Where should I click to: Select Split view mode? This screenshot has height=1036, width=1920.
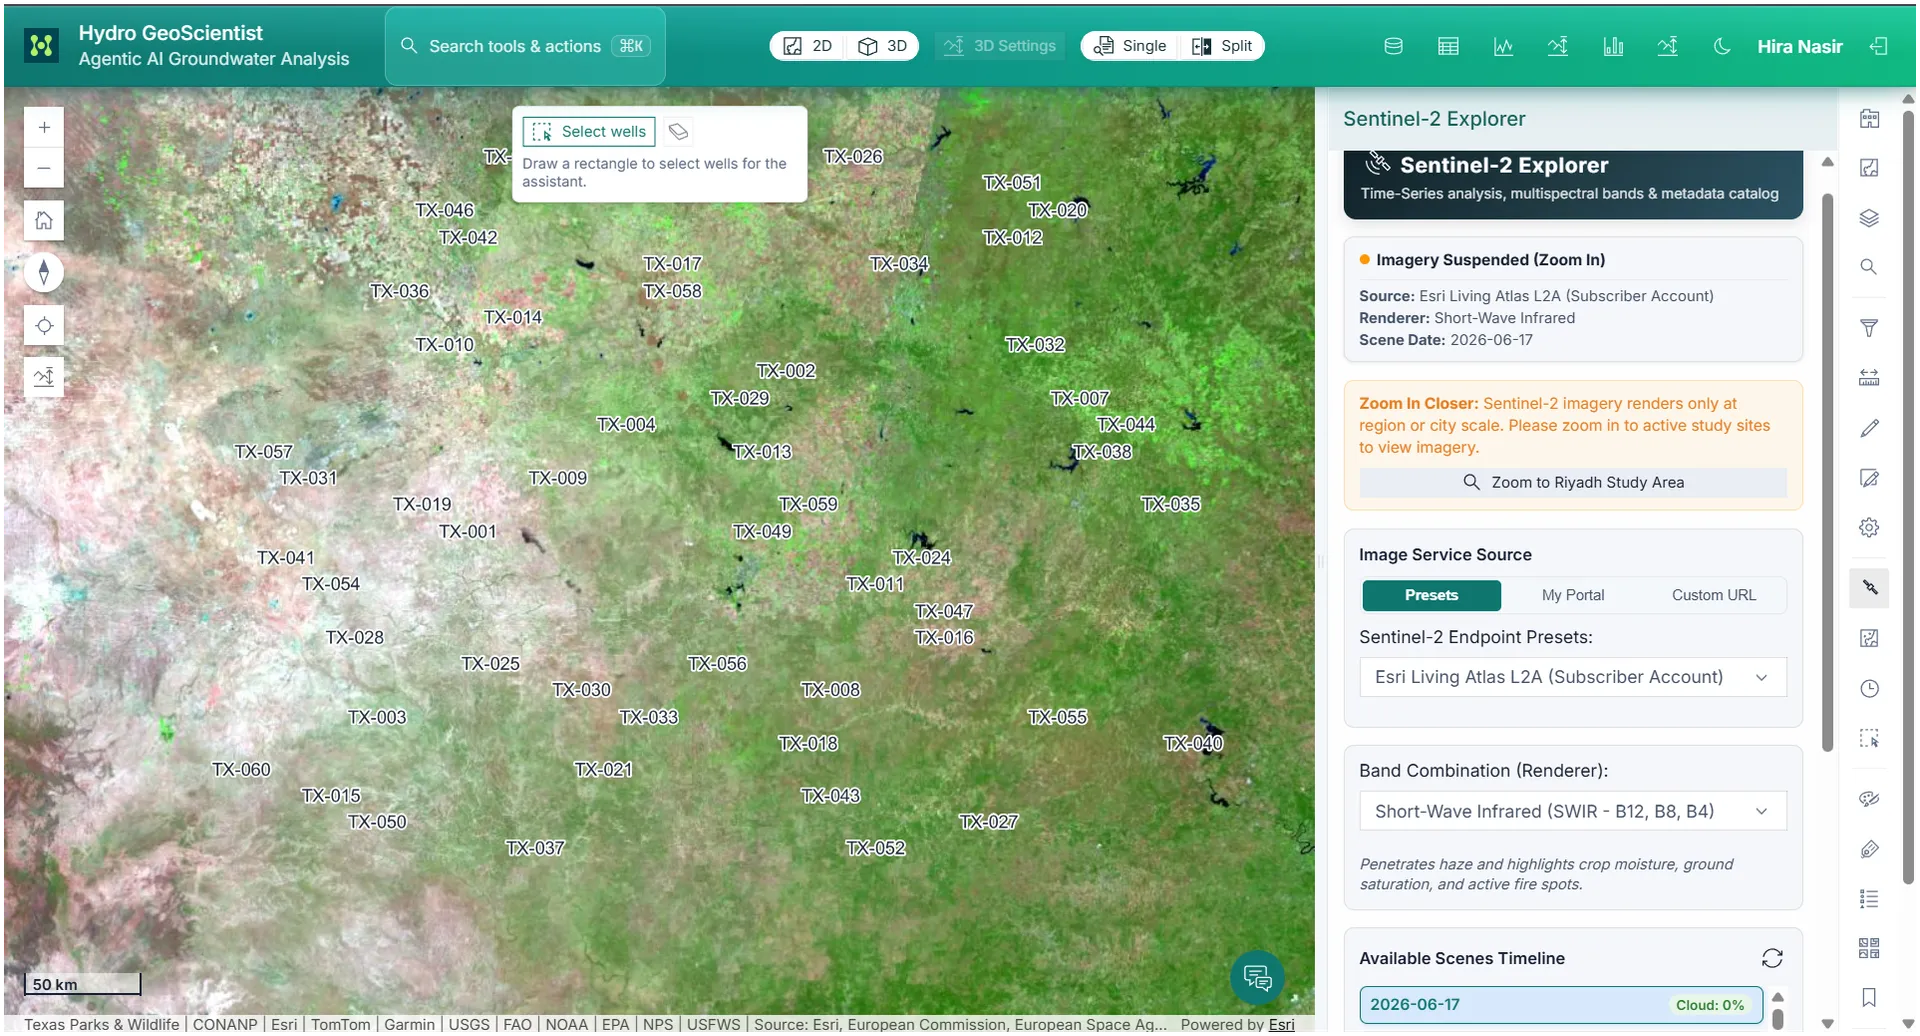(1222, 46)
